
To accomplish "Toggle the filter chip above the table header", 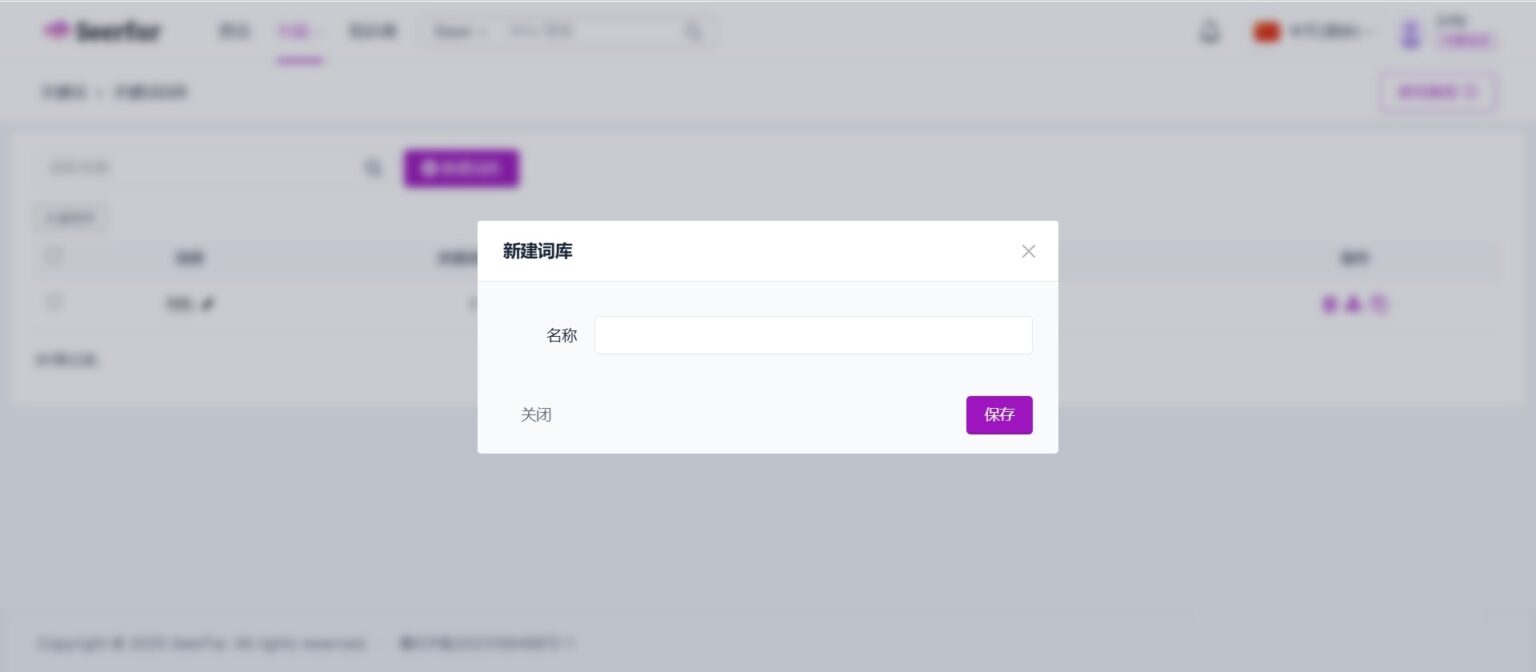I will click(70, 217).
